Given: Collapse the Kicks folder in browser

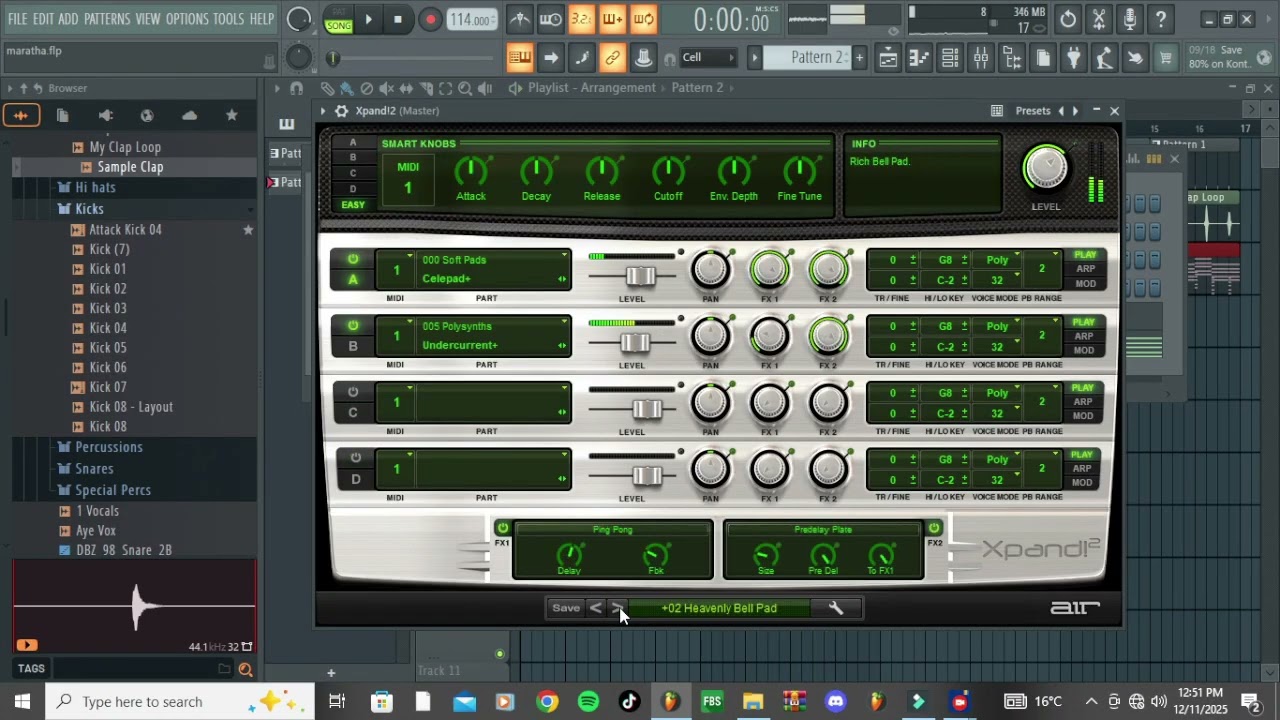Looking at the screenshot, I should 89,209.
